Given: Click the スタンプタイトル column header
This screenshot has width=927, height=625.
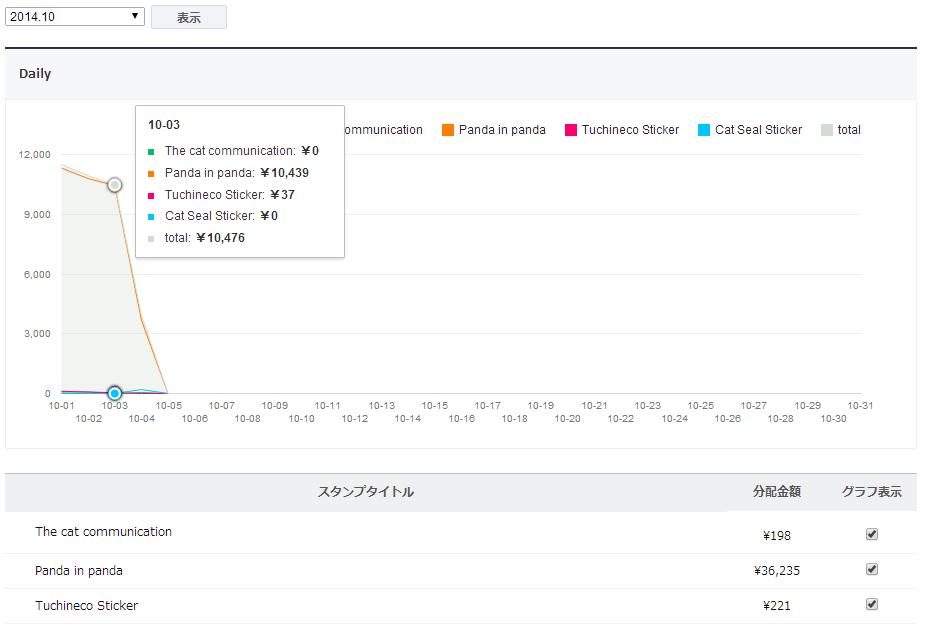Looking at the screenshot, I should [366, 491].
